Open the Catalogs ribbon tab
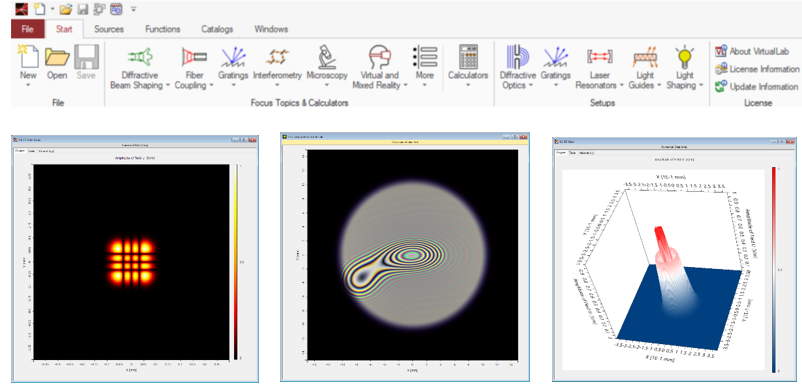This screenshot has height=385, width=802. (217, 29)
